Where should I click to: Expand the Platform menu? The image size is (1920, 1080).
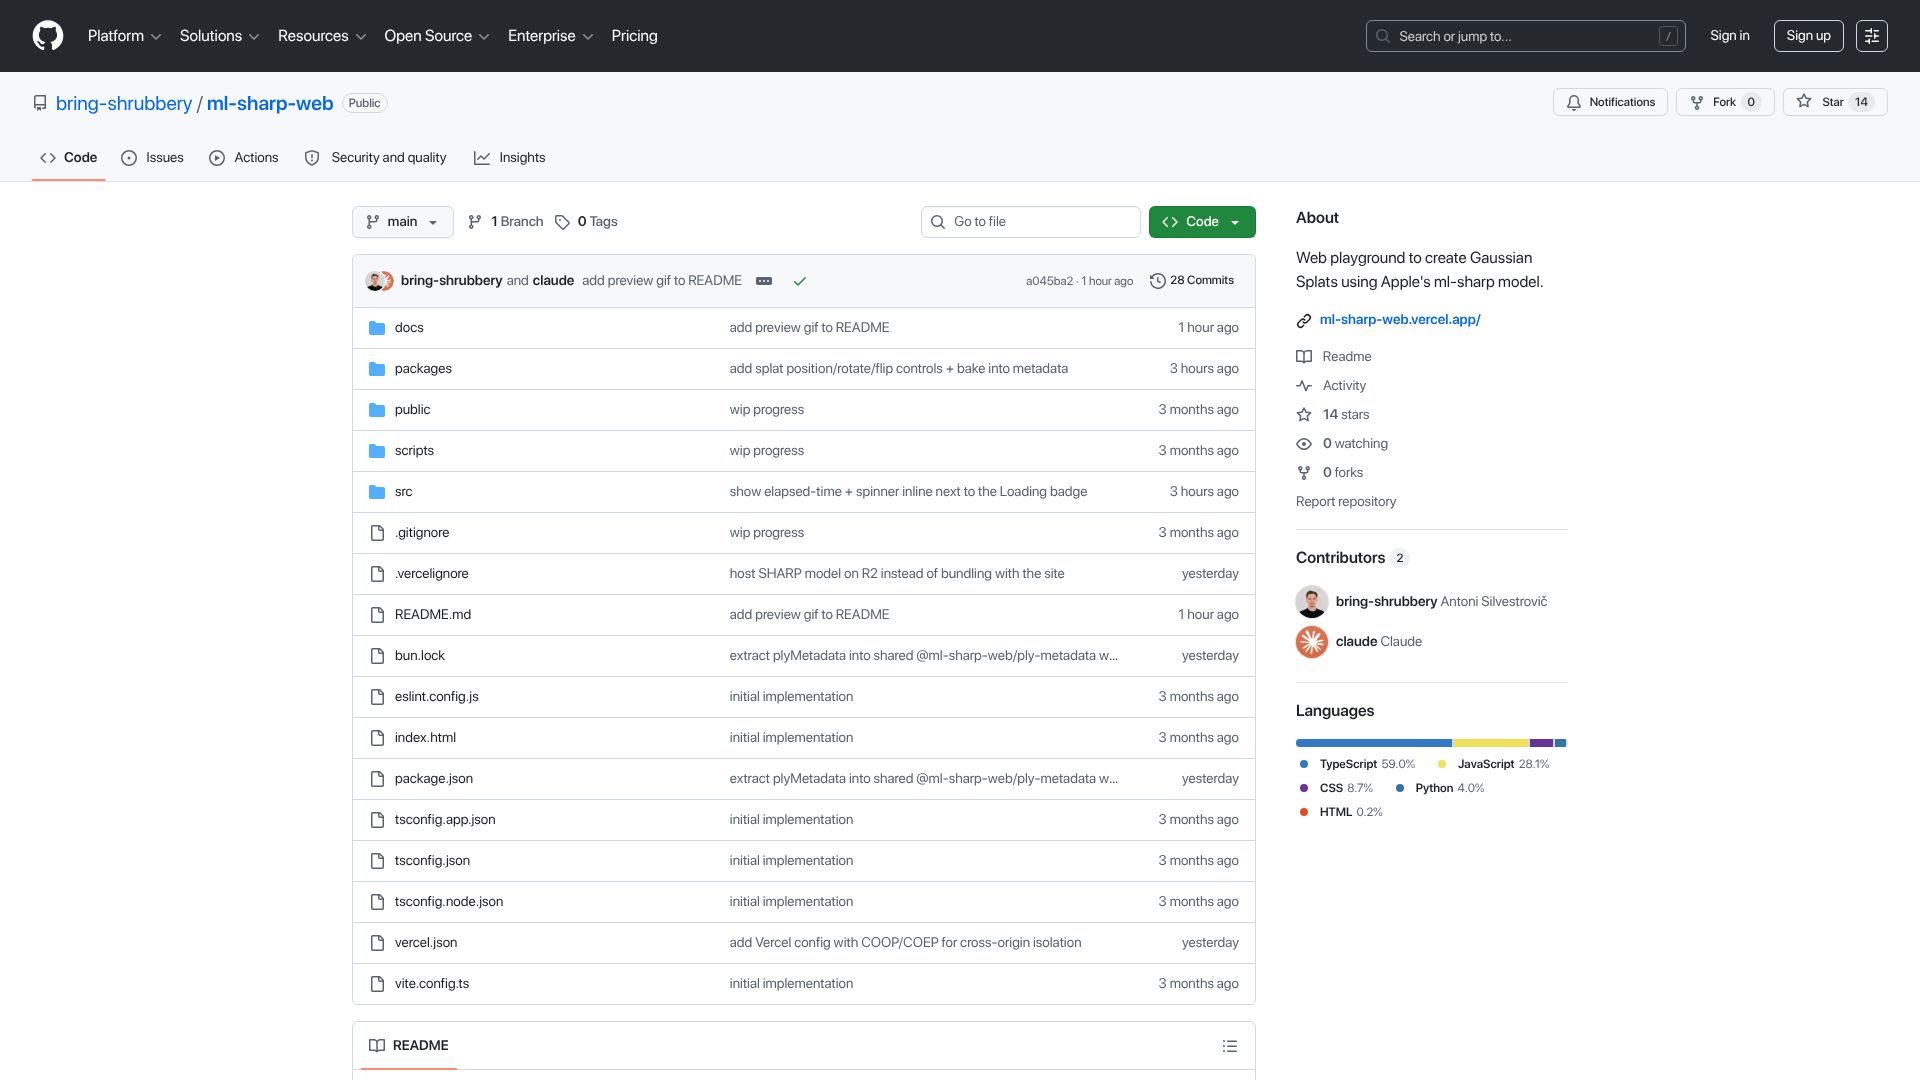(x=124, y=36)
